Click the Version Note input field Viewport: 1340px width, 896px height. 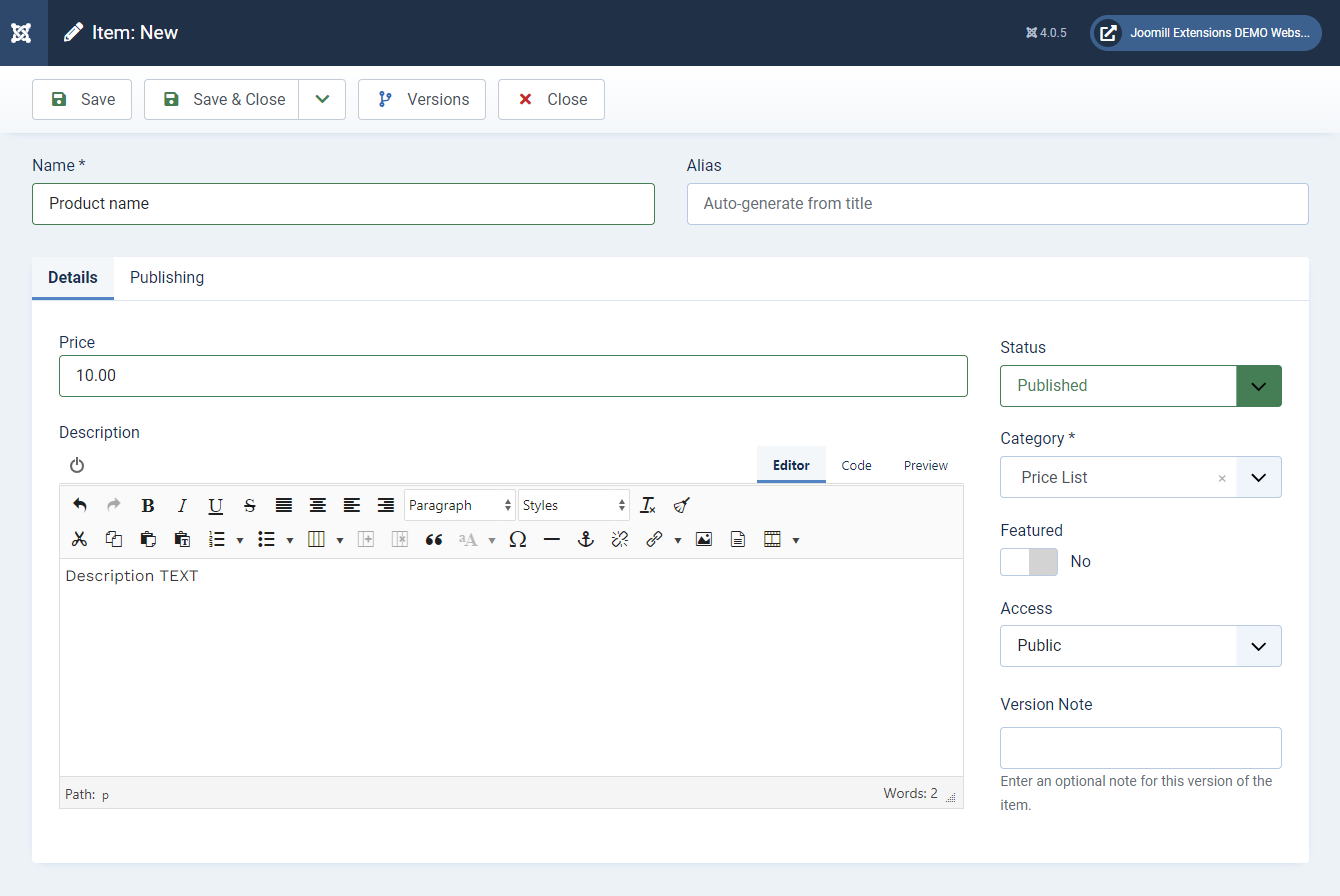(1140, 748)
